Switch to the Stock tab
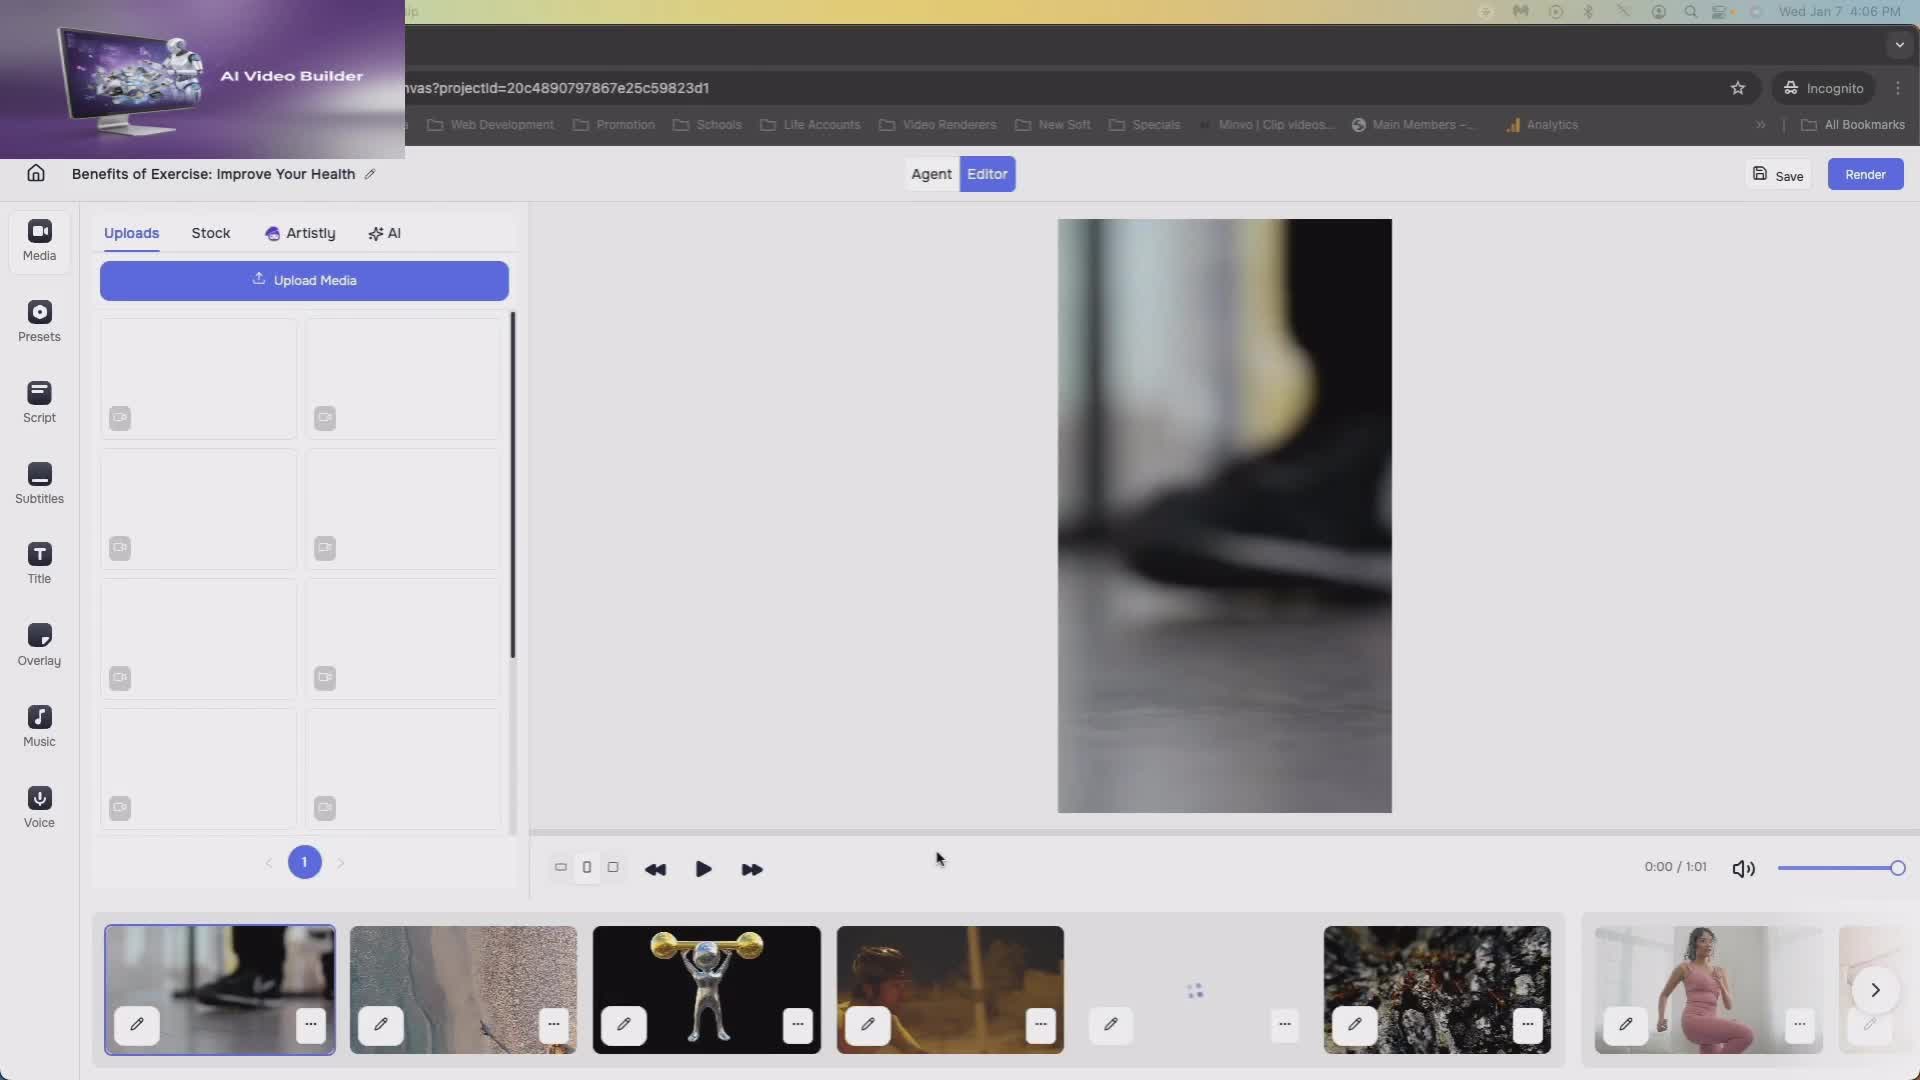 click(x=211, y=233)
